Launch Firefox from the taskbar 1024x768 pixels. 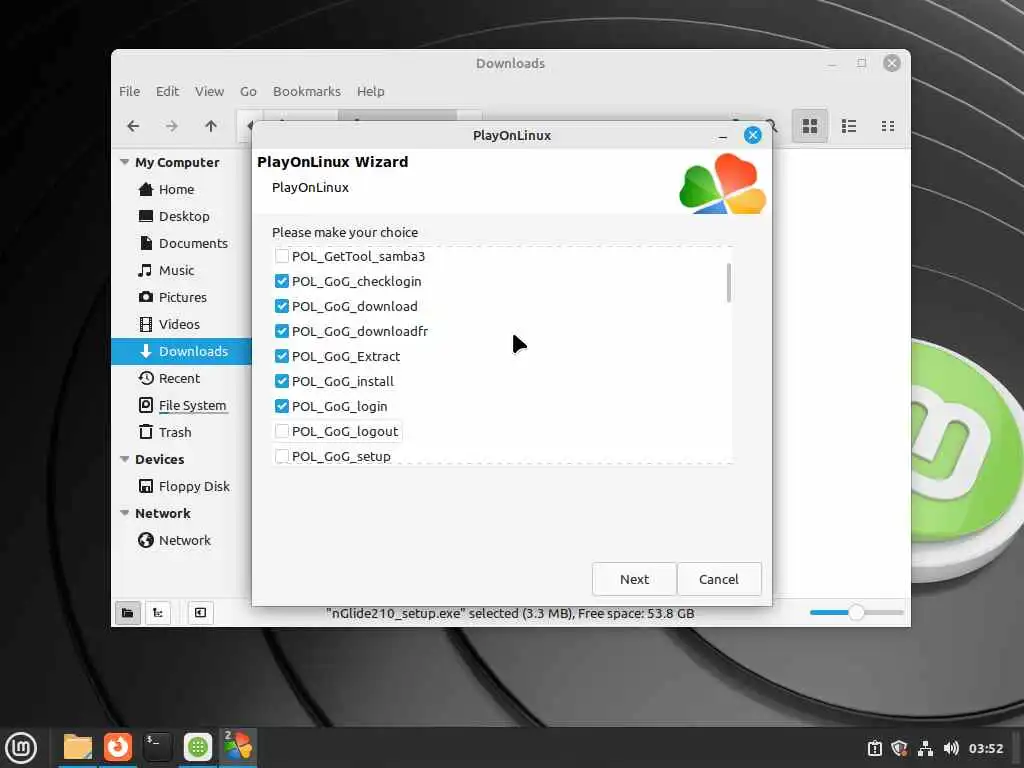click(x=118, y=747)
